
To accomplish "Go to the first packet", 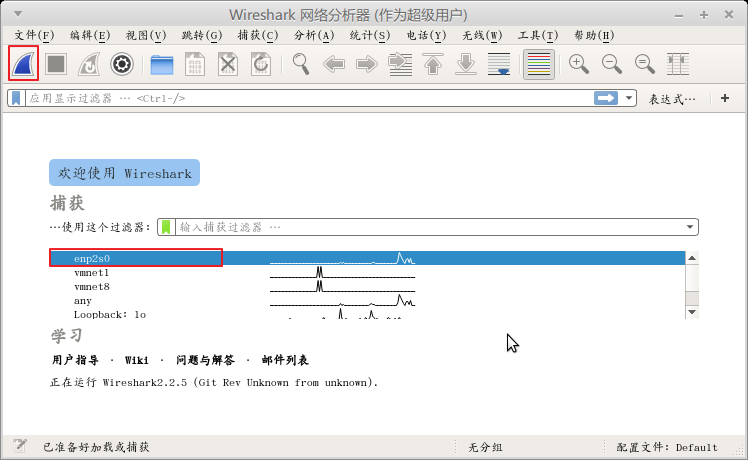I will [x=433, y=64].
